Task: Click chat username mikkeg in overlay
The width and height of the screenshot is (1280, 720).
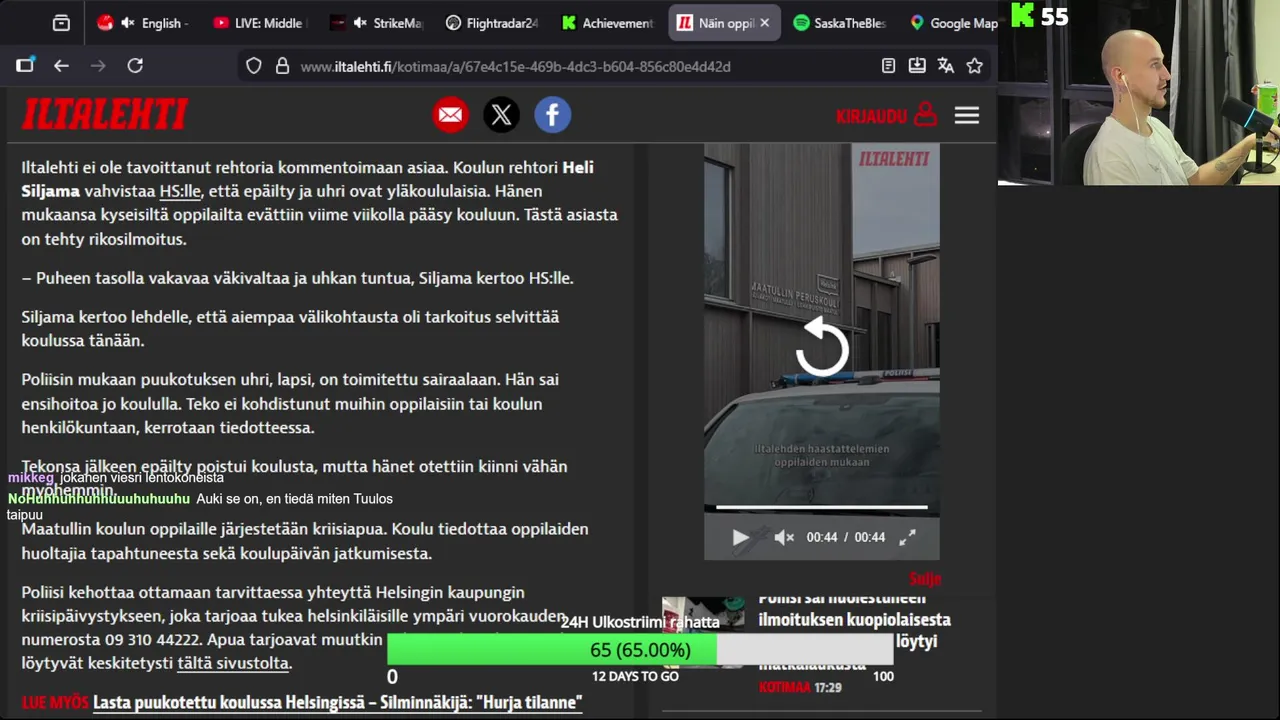Action: click(x=31, y=478)
